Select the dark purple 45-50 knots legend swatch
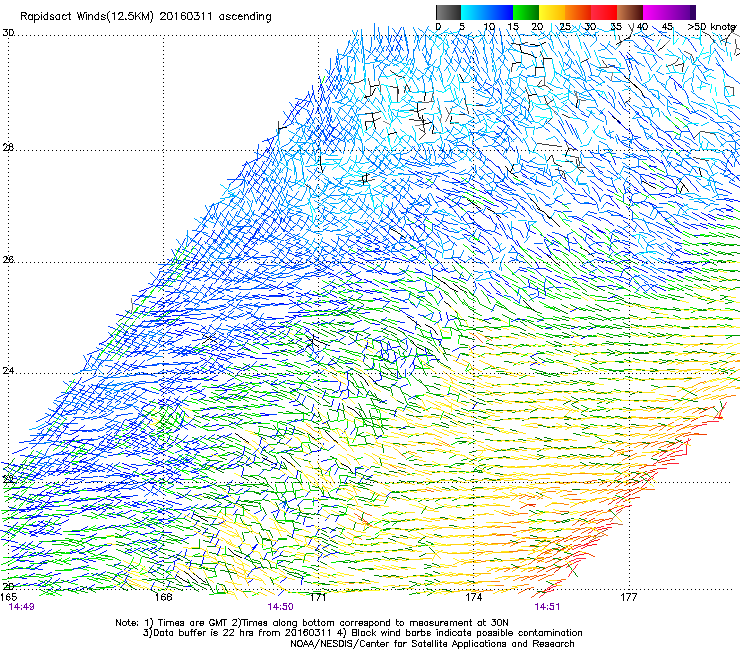Viewport: 740px width, 650px height. click(x=682, y=12)
